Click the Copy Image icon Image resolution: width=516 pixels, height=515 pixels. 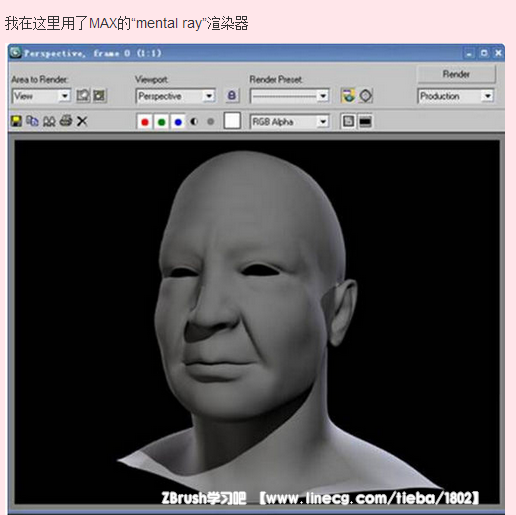32,121
